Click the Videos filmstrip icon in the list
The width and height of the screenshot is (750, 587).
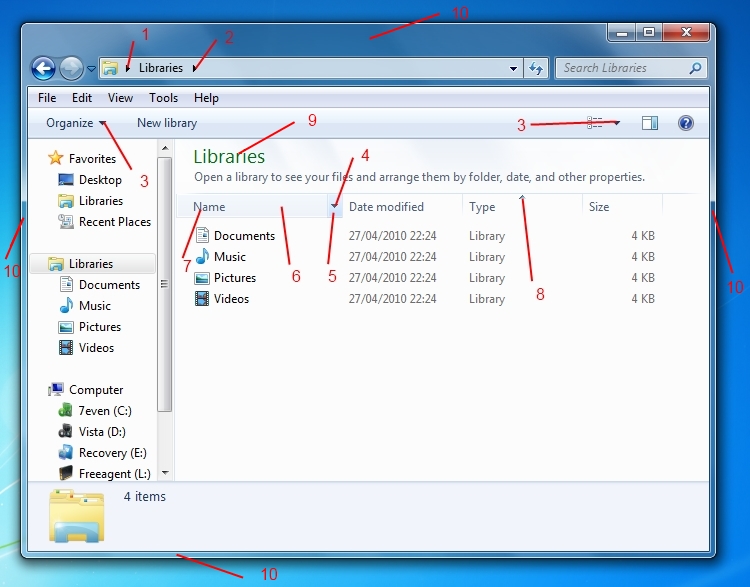[202, 299]
